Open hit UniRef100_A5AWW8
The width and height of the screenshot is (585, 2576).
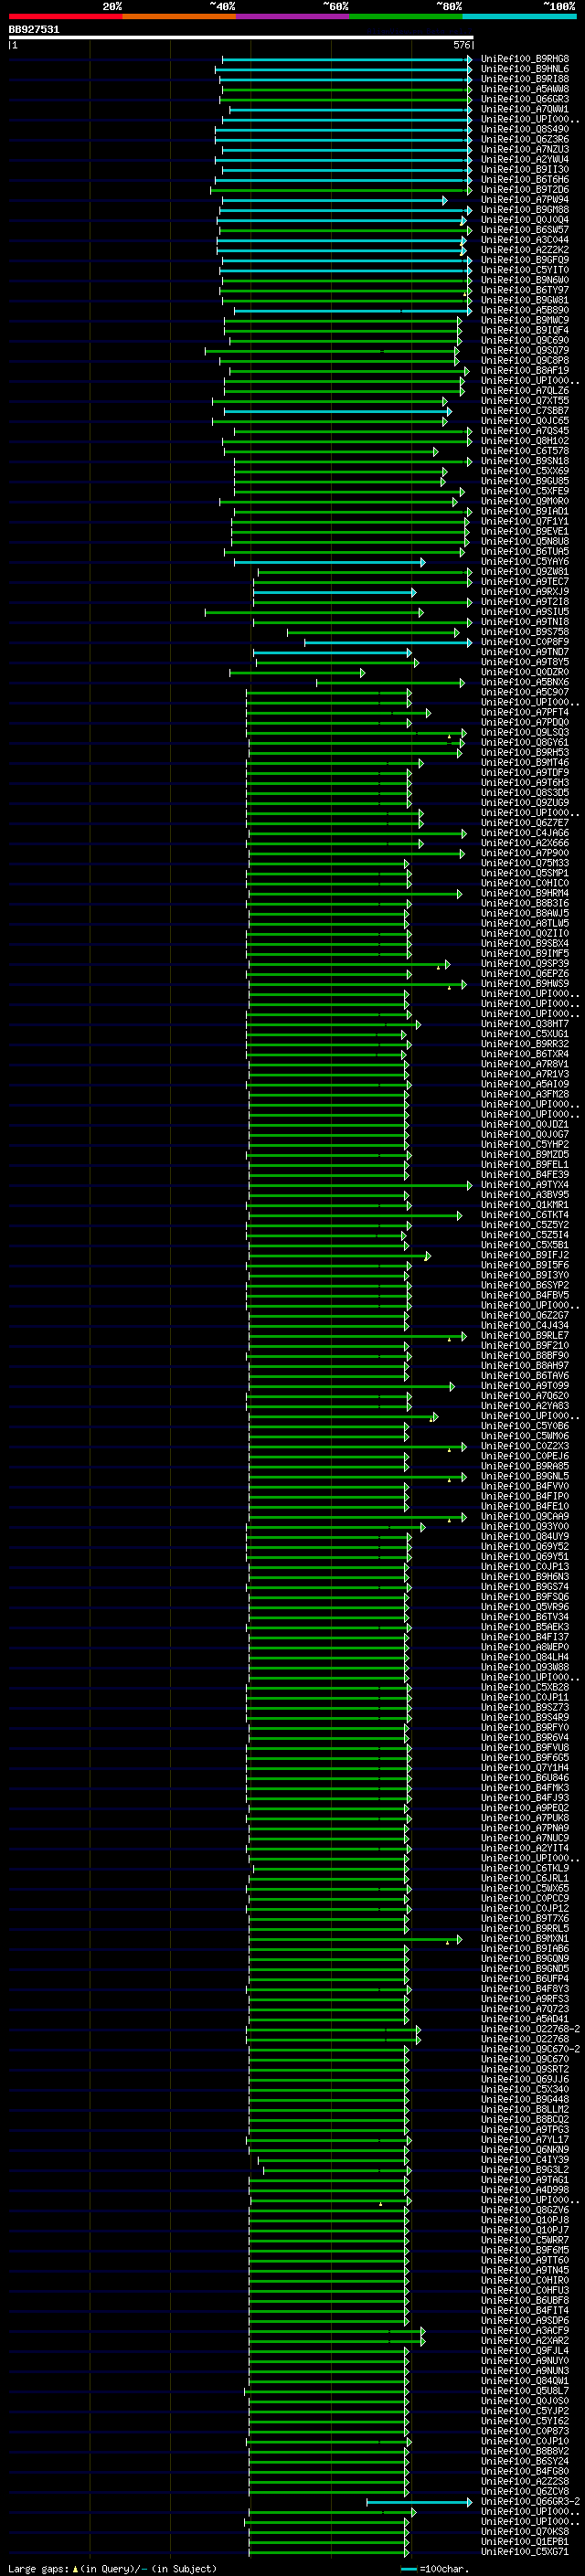[x=525, y=89]
